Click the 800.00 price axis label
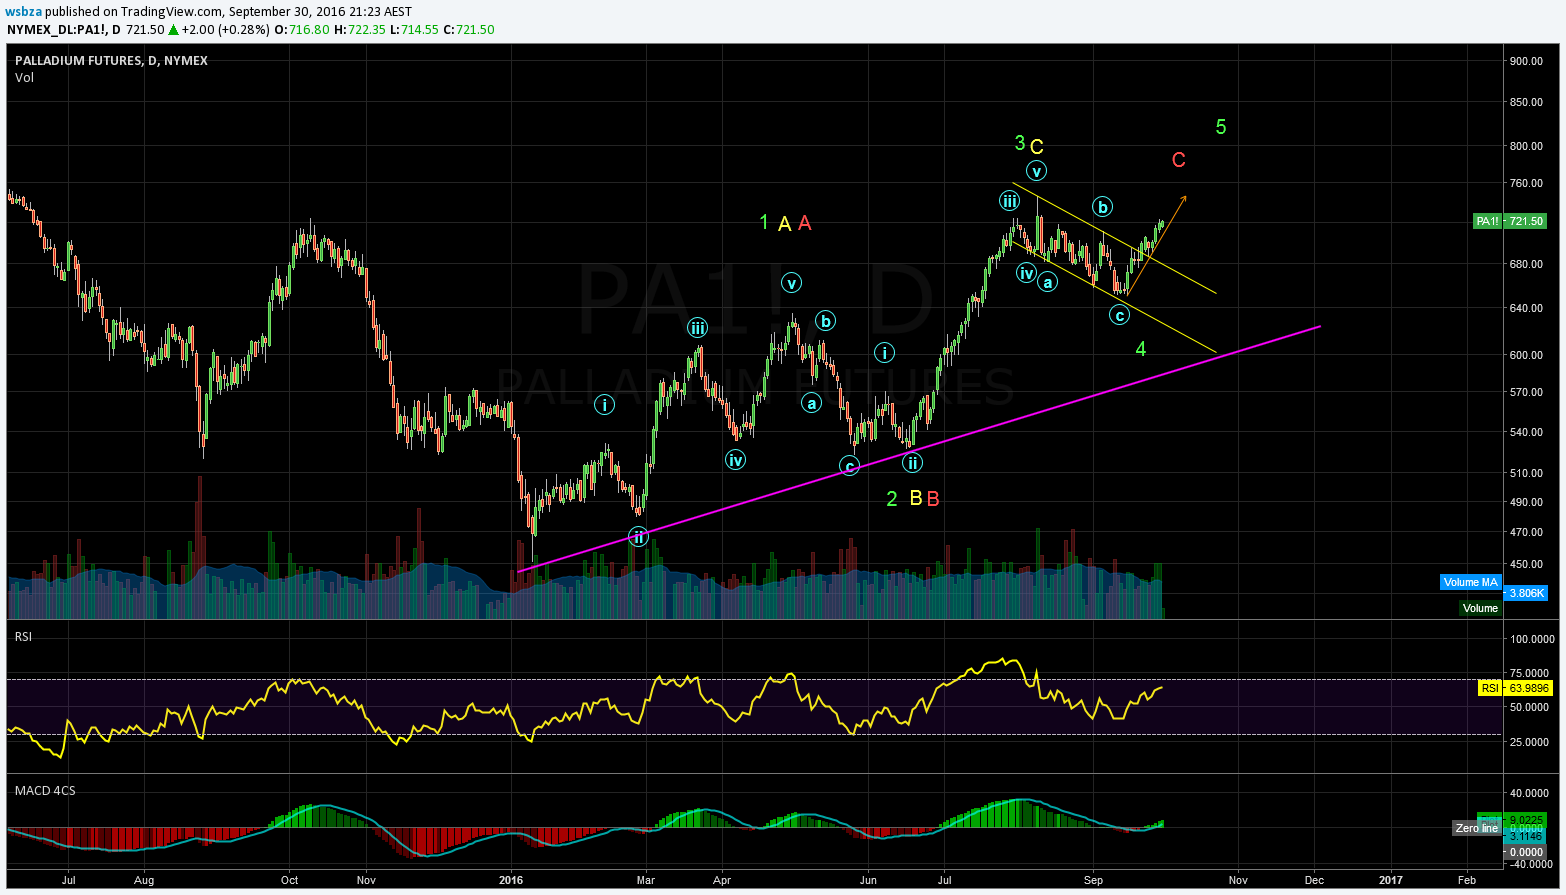Image resolution: width=1566 pixels, height=895 pixels. pos(1526,146)
